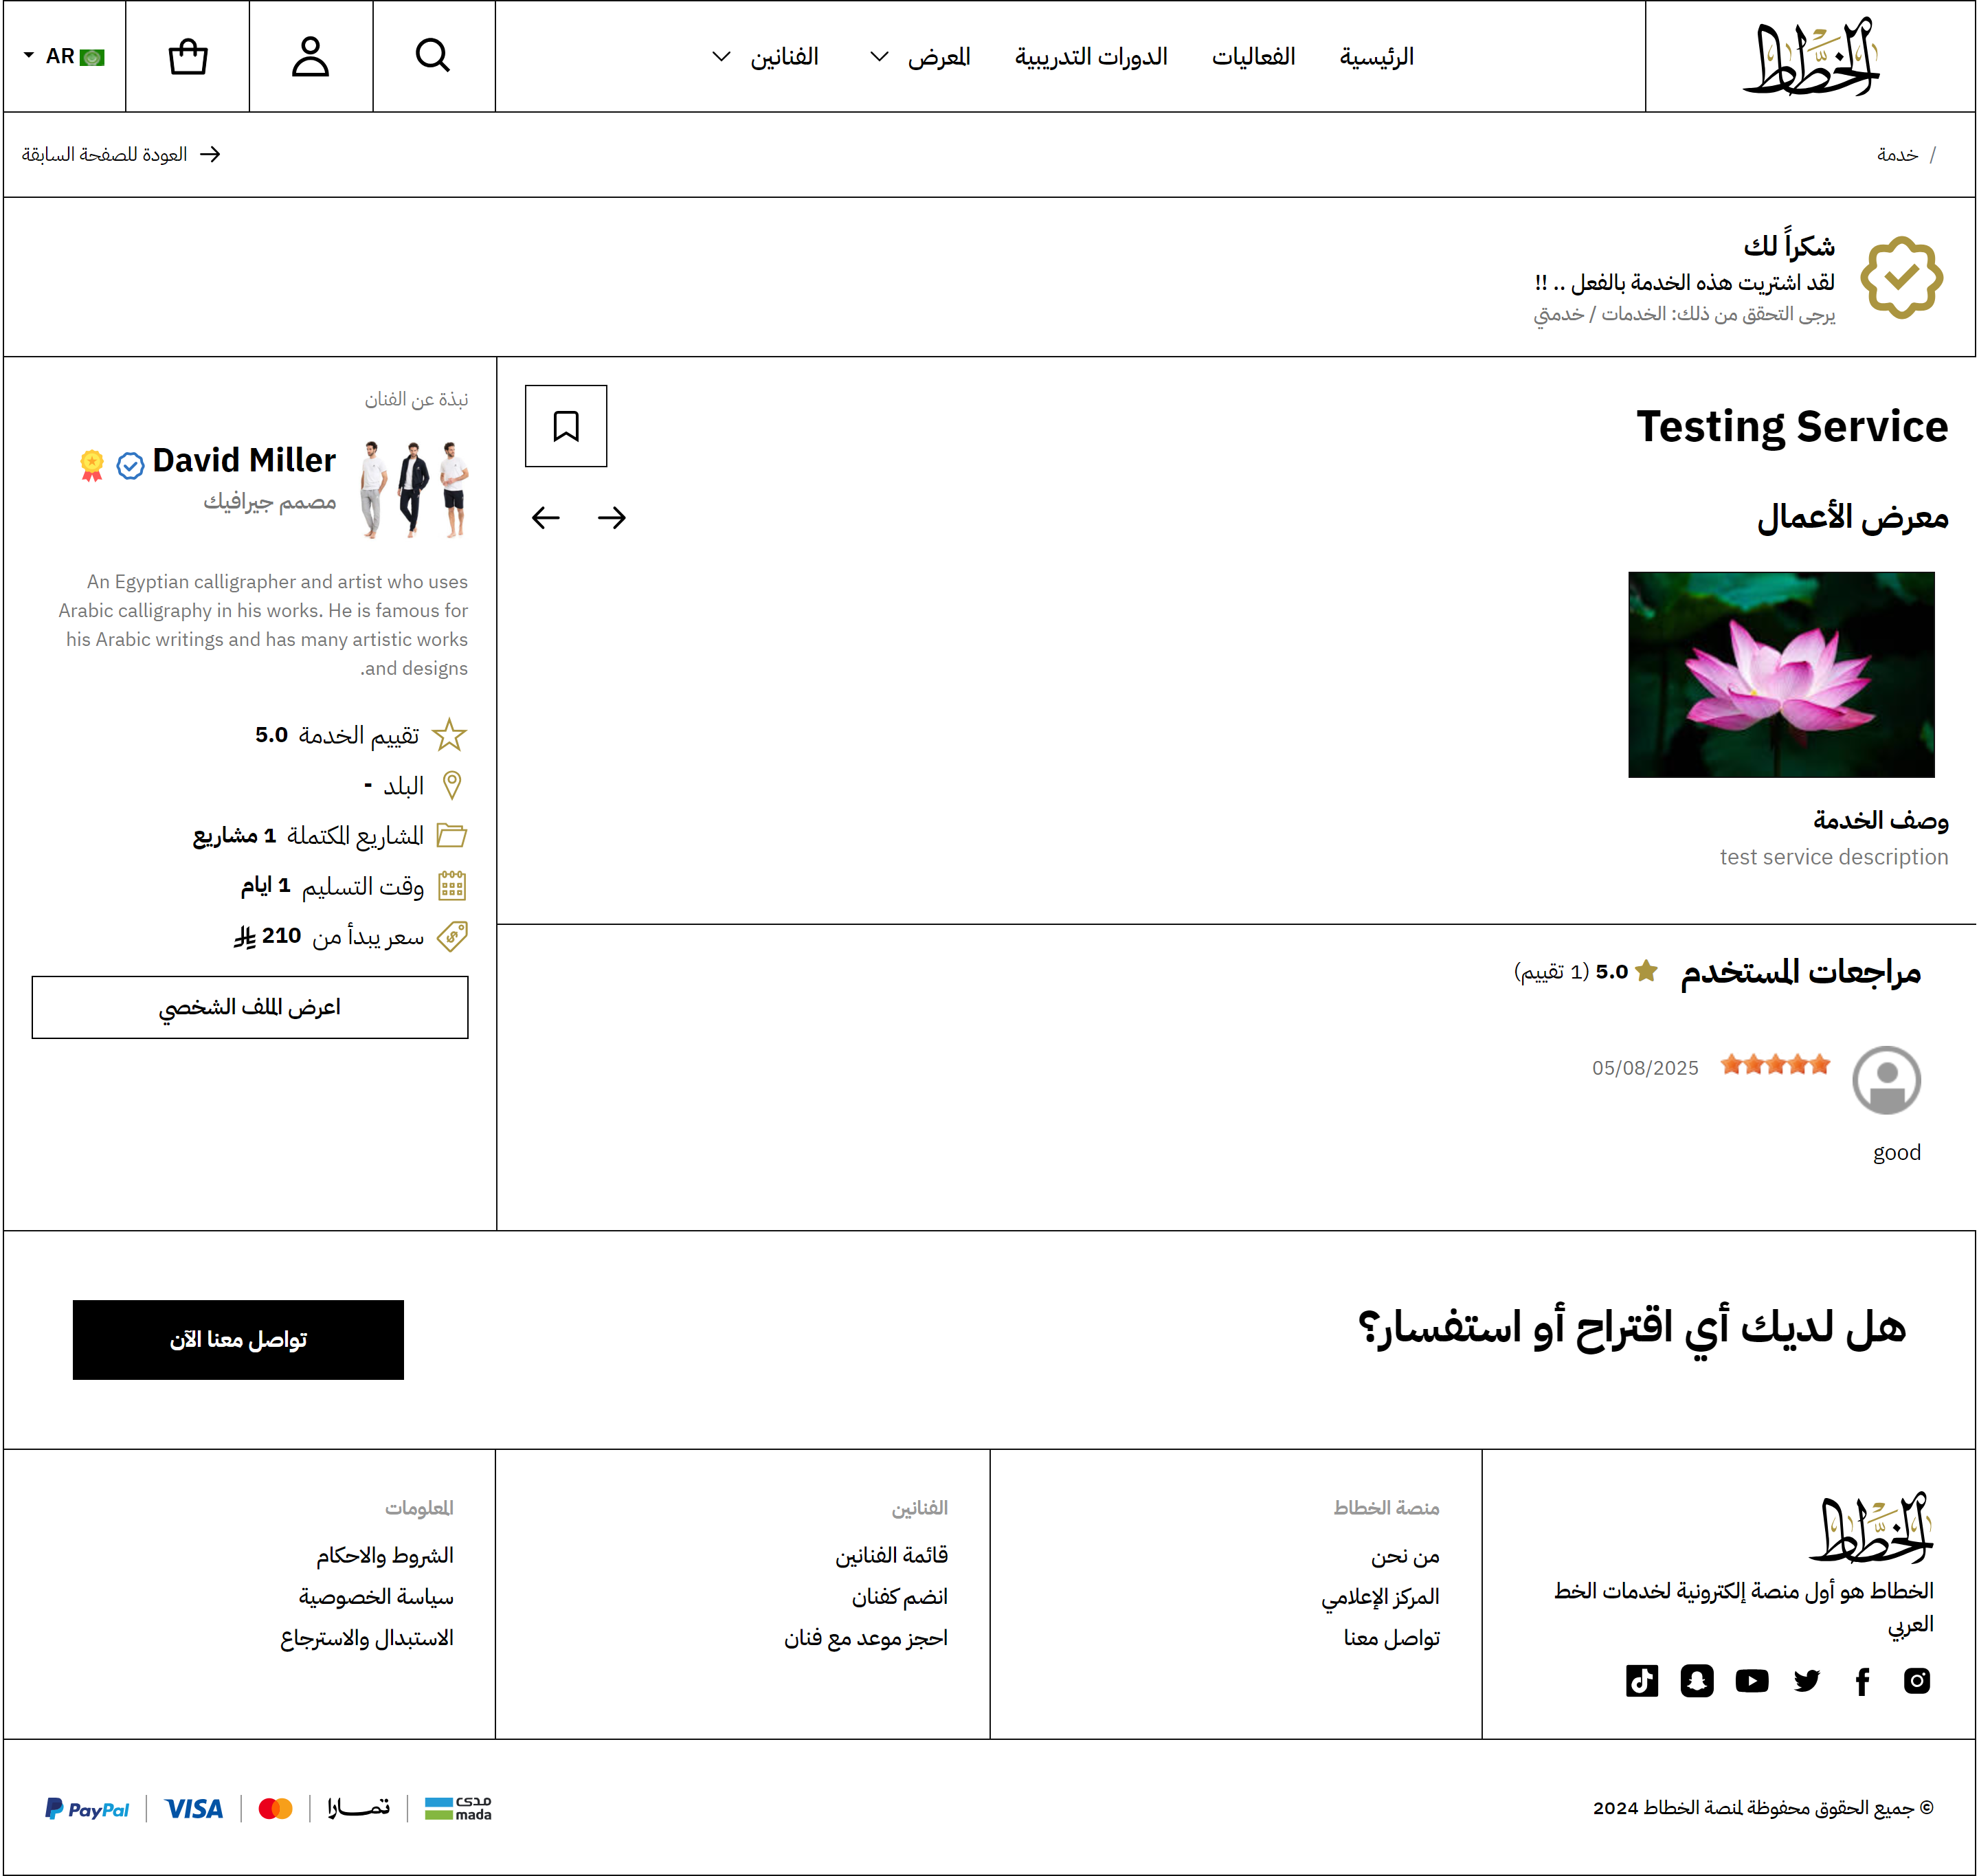Click the VISA payment logo
Viewport: 1979px width, 1876px height.
tap(194, 1809)
